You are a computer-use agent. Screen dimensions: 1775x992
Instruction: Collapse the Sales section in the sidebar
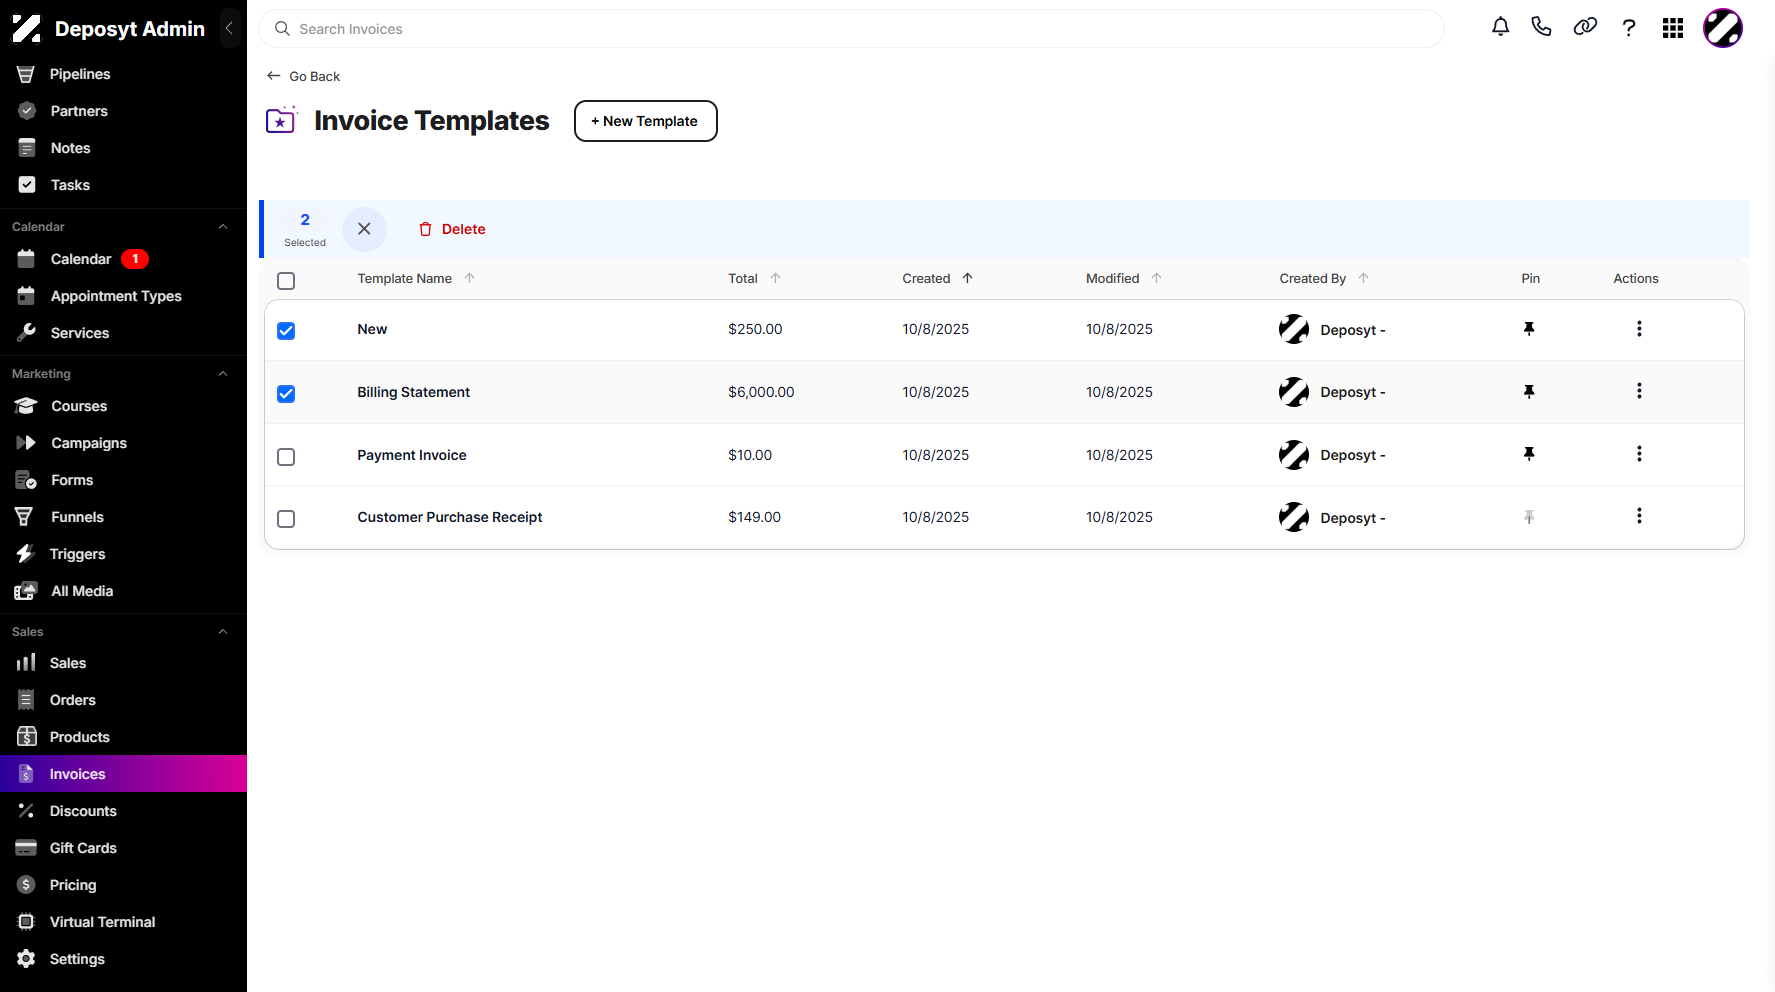(223, 632)
